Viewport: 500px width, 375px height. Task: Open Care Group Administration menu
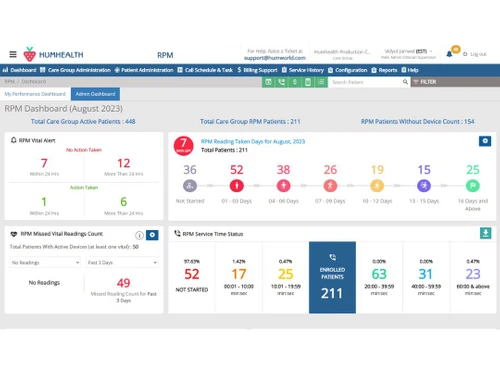(75, 70)
